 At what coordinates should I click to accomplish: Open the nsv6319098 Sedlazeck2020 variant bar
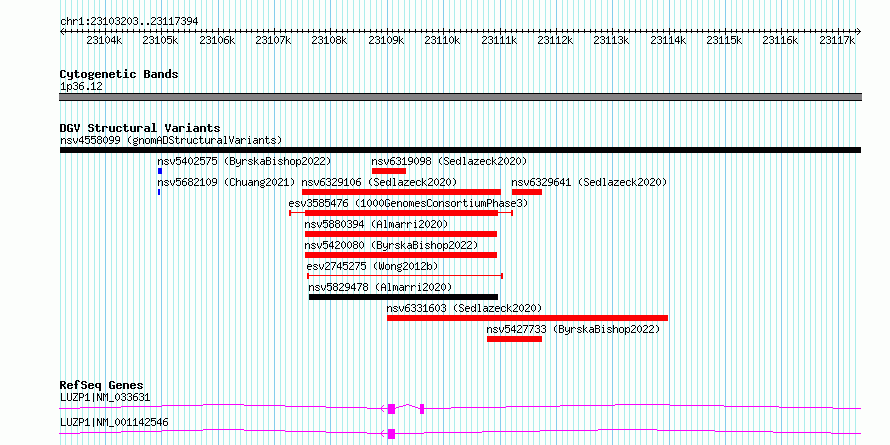tap(389, 171)
